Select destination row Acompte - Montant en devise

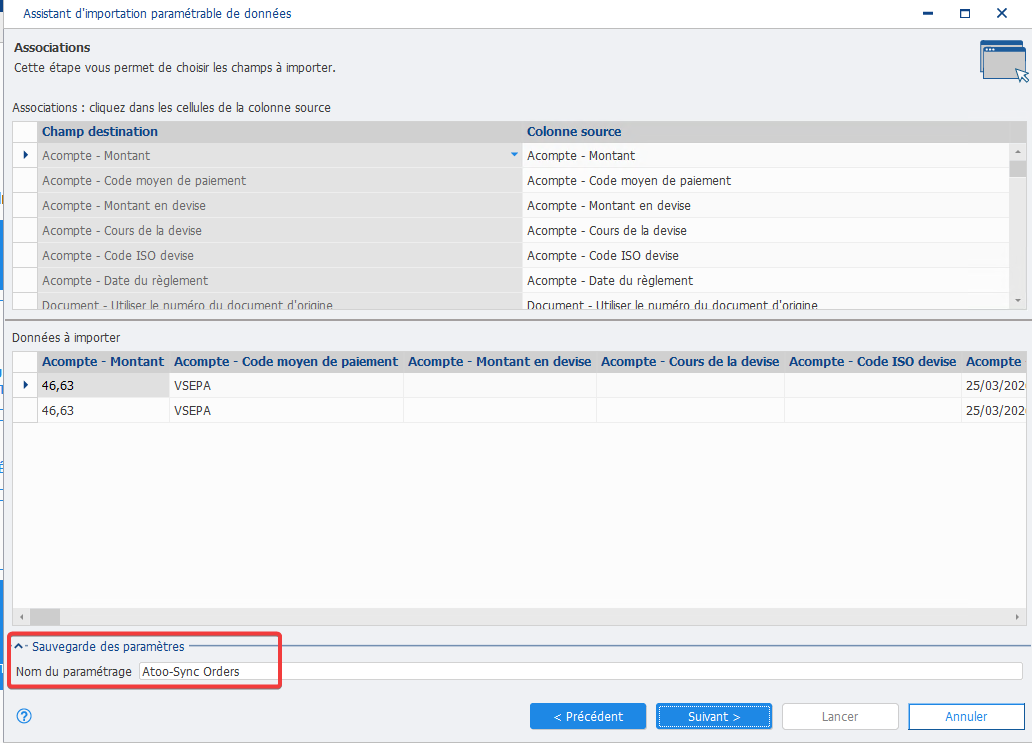click(280, 205)
